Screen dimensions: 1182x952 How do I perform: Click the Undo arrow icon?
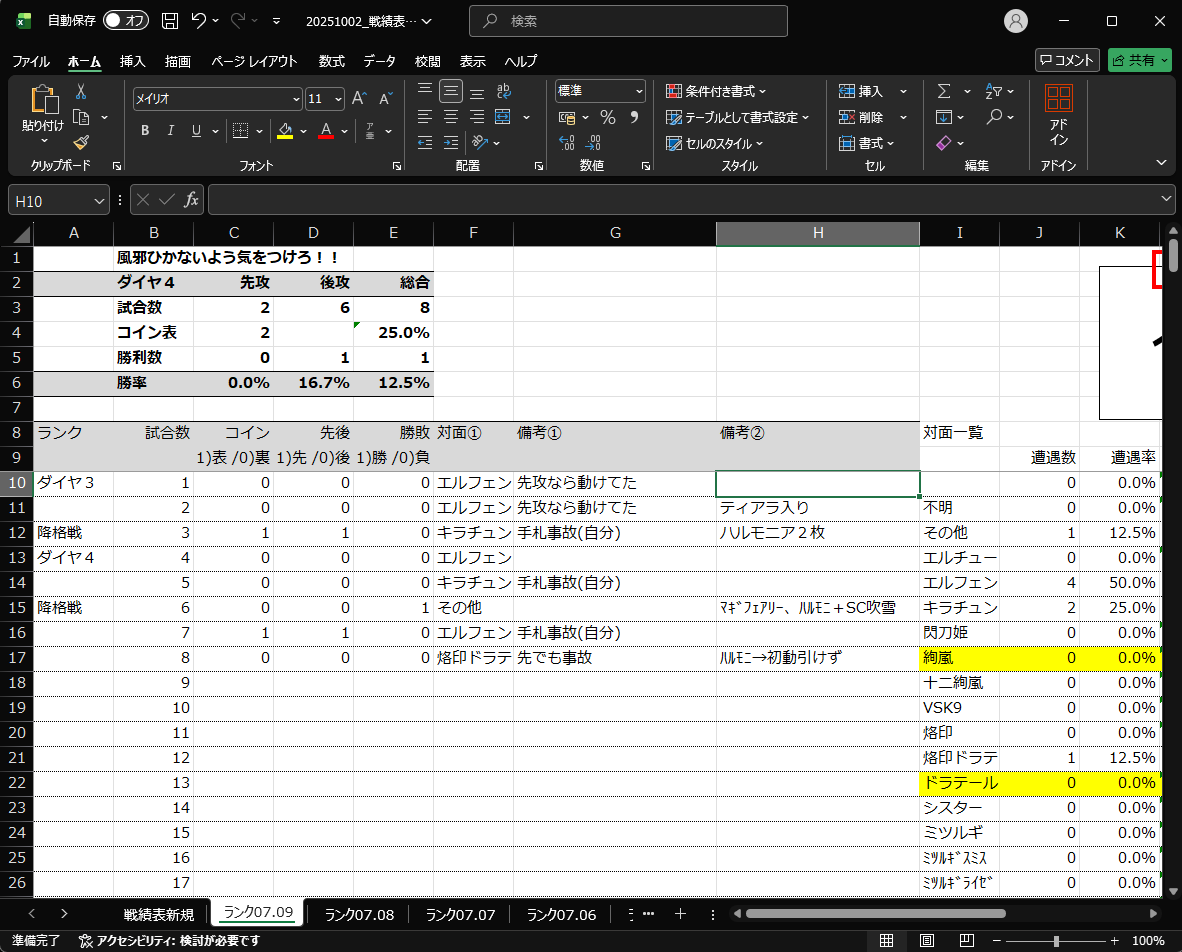click(x=199, y=21)
